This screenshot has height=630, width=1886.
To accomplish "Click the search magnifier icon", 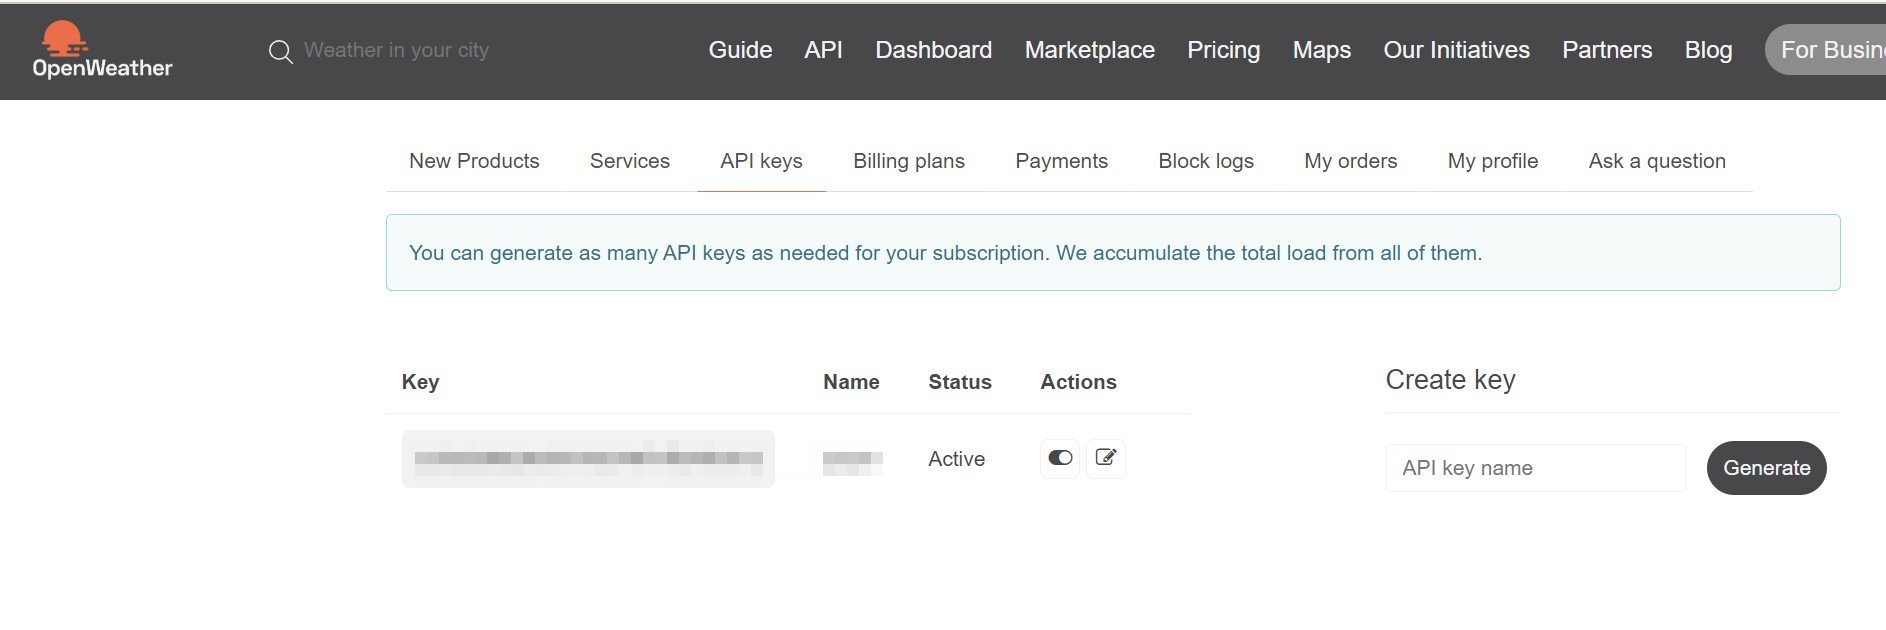I will [281, 52].
